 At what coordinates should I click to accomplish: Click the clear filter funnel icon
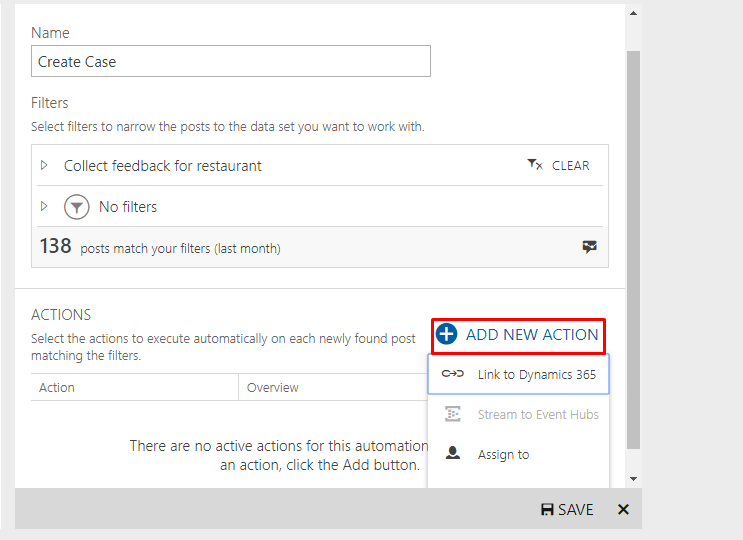(535, 165)
